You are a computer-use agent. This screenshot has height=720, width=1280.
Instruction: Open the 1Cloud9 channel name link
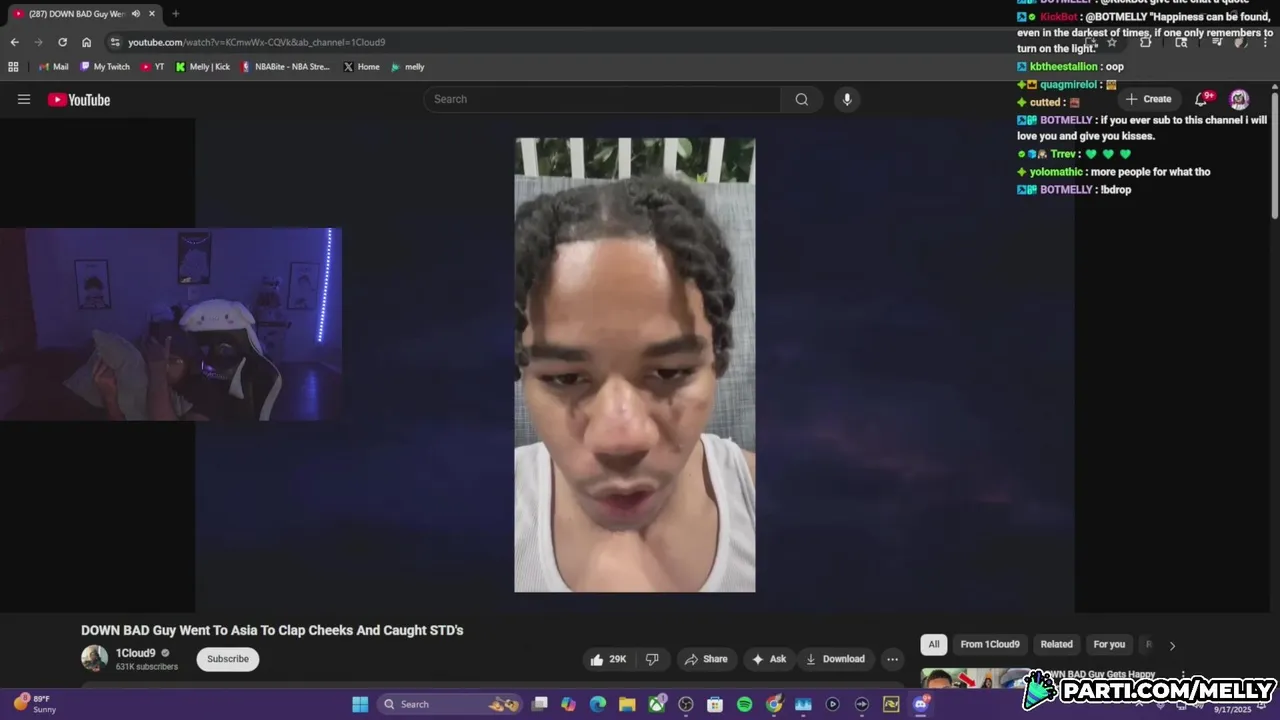click(x=135, y=653)
